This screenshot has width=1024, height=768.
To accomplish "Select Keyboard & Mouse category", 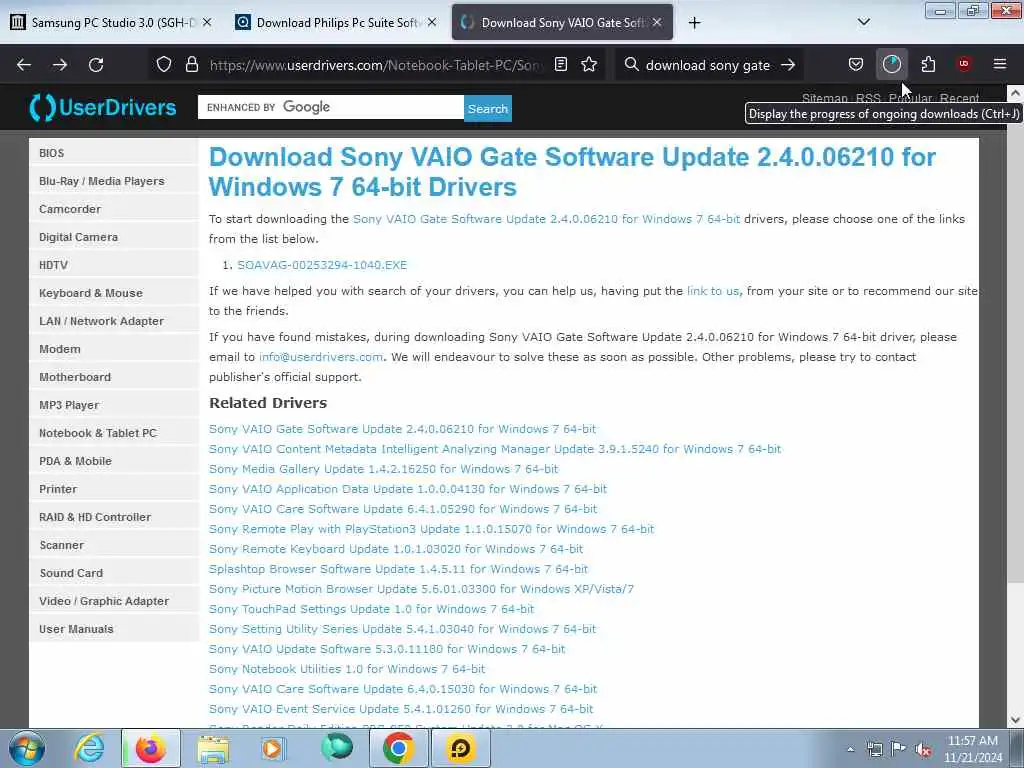I will coord(114,293).
